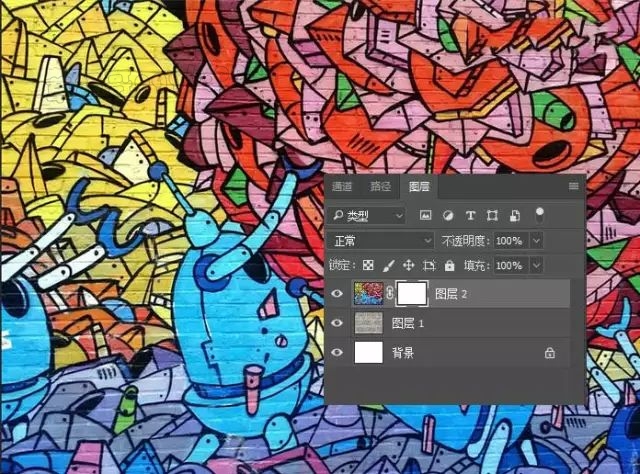
Task: Filter for smart objects icon
Action: pos(515,215)
